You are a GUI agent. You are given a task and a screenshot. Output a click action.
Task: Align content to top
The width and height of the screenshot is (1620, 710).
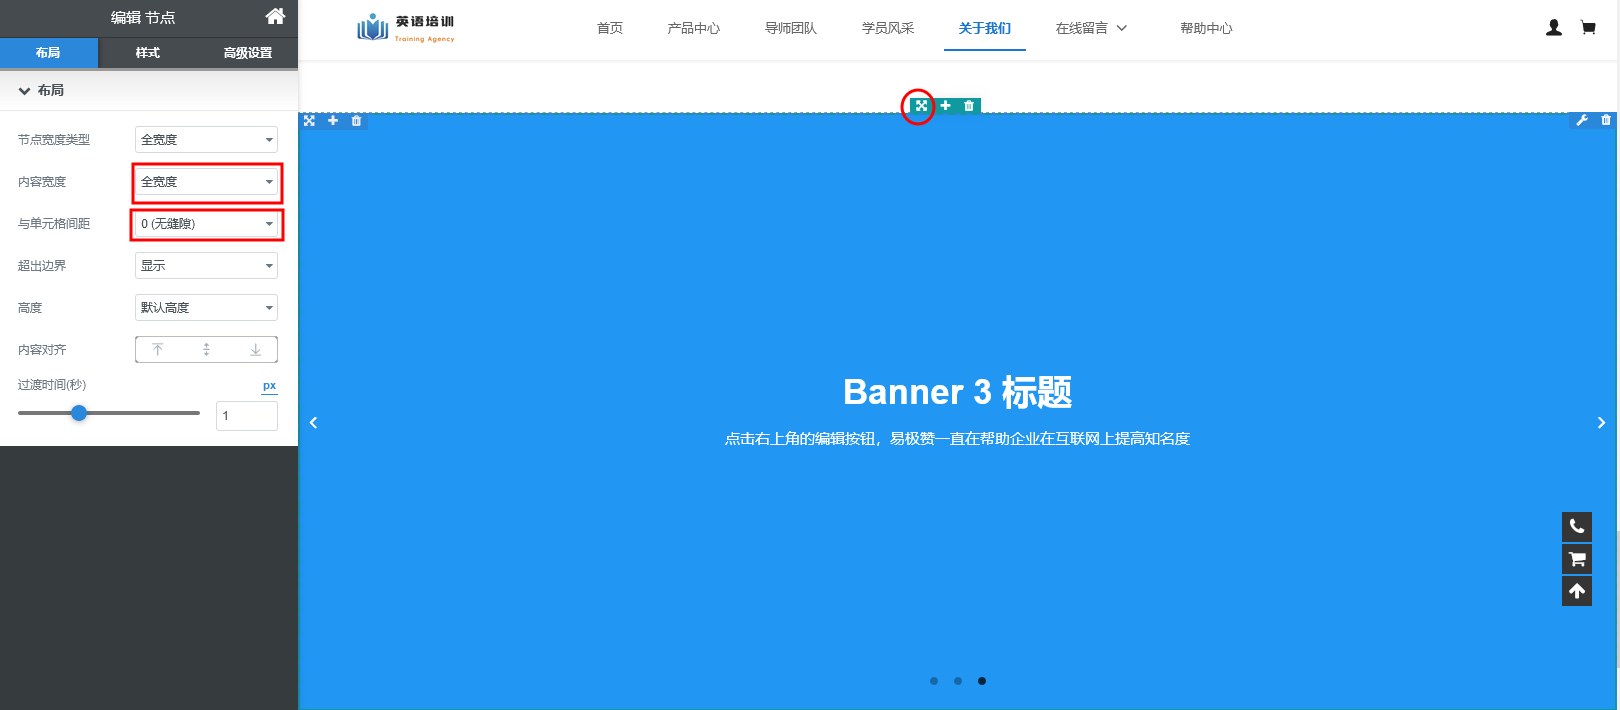tap(158, 349)
